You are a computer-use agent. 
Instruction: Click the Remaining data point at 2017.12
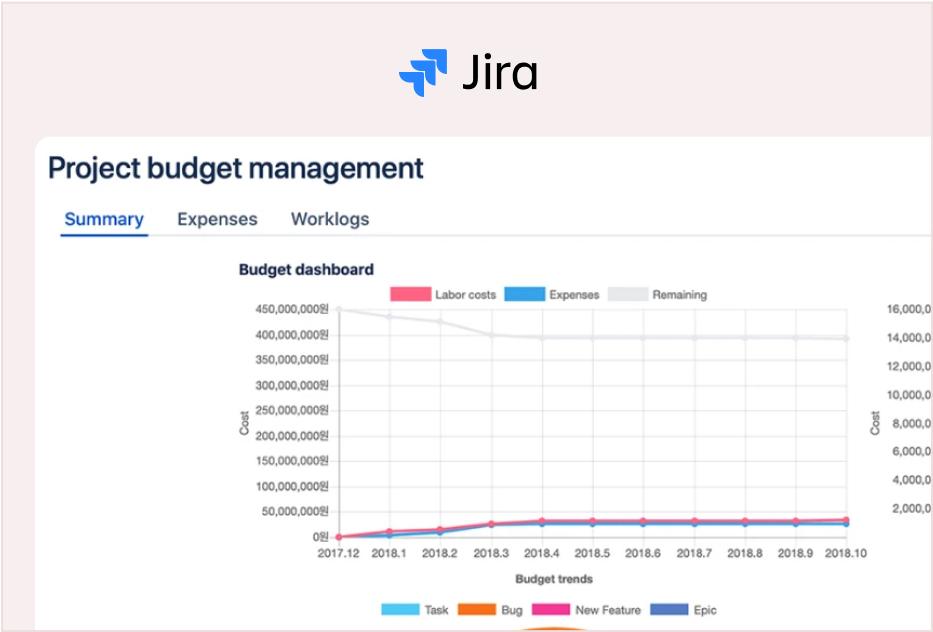pos(339,309)
